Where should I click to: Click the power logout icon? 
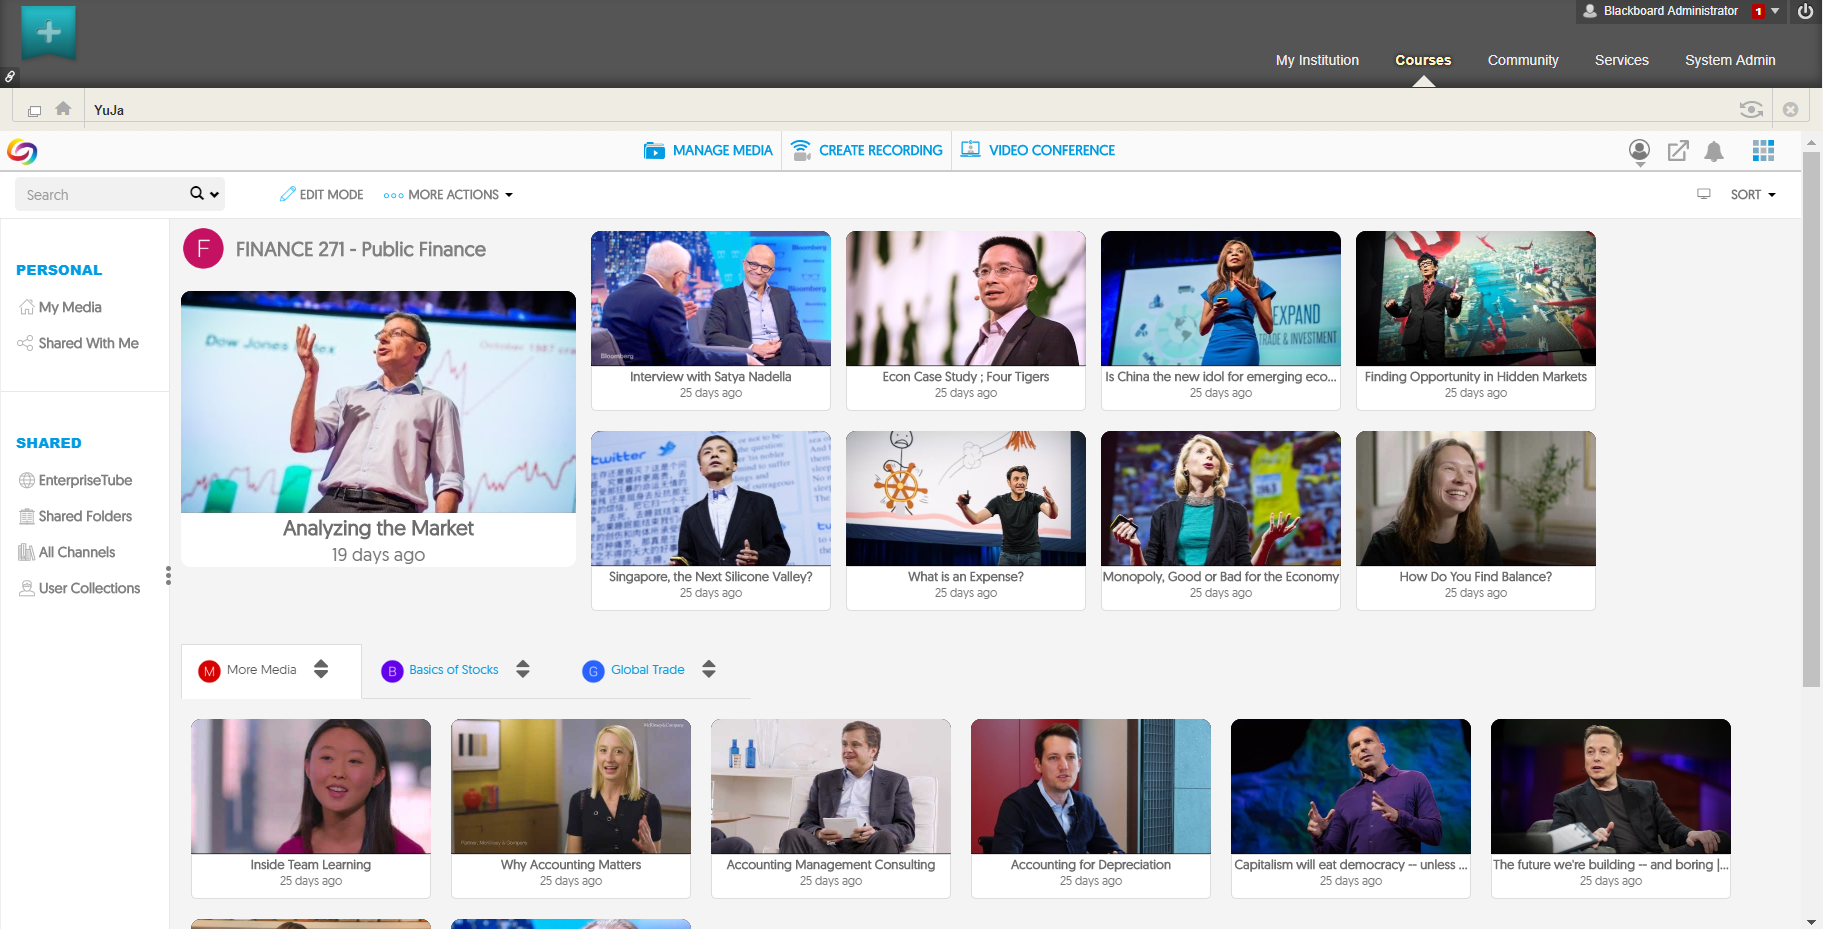click(x=1805, y=11)
